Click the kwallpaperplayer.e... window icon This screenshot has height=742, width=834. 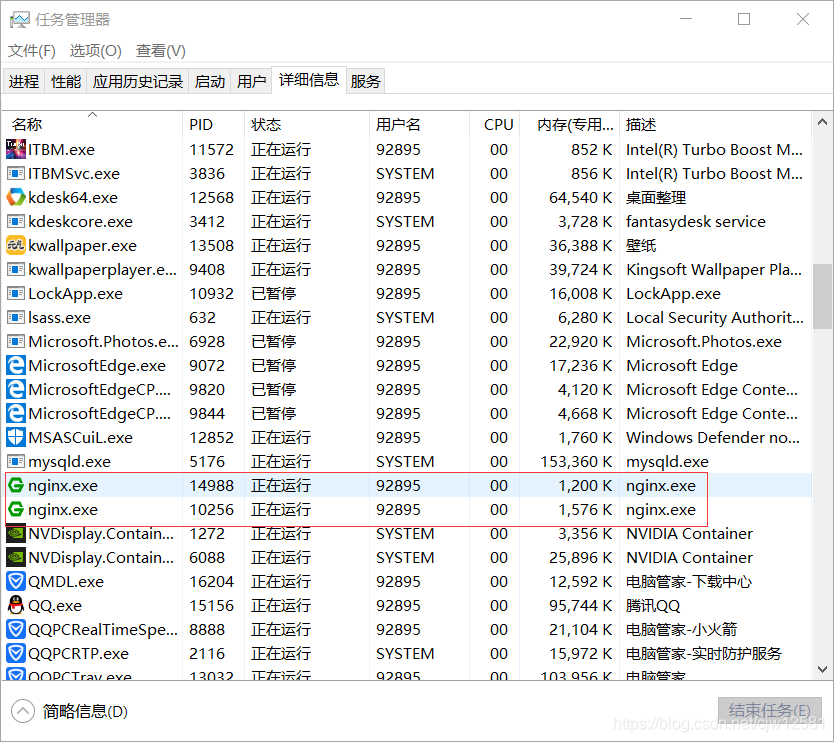(x=15, y=270)
